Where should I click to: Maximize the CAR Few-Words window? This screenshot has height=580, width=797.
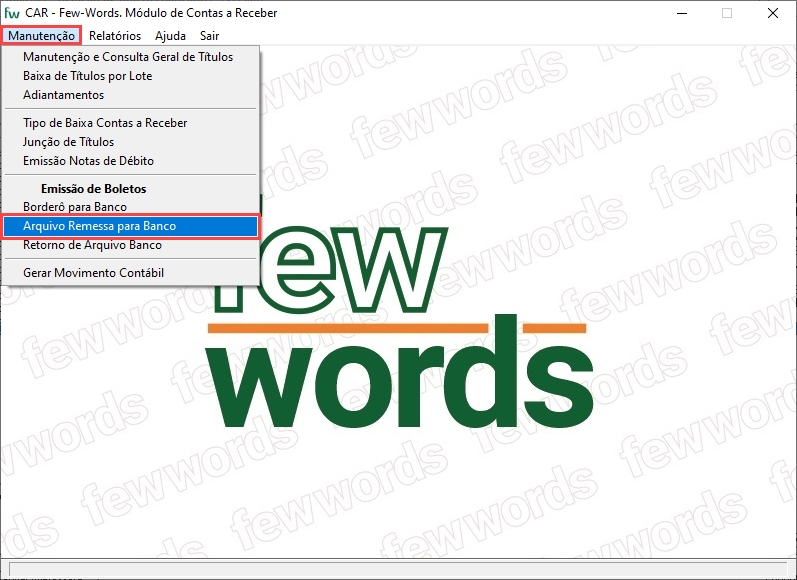[727, 13]
